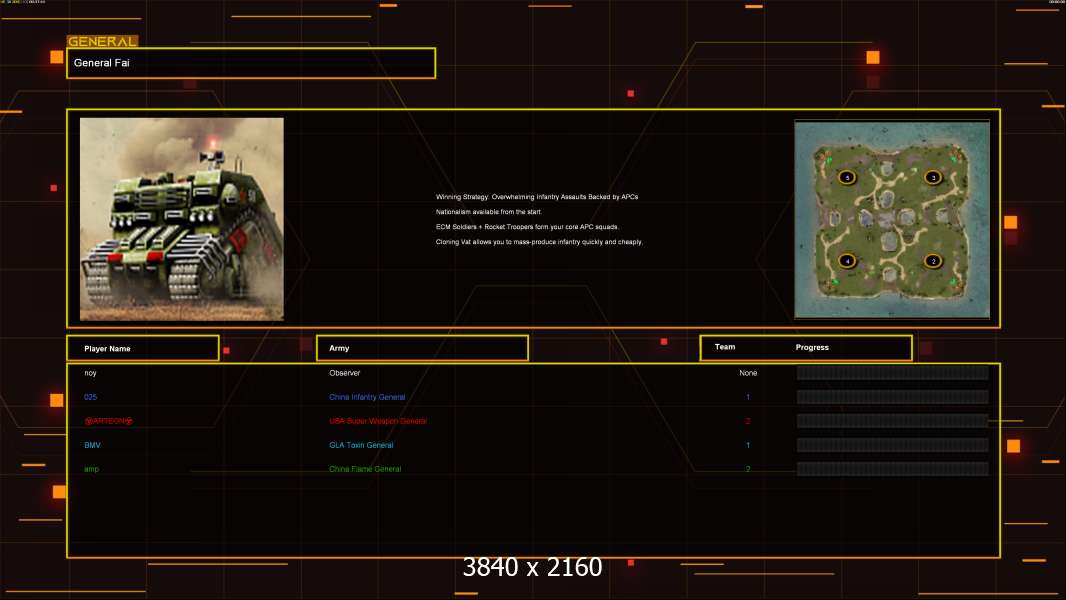Click the Player Name column header
Image resolution: width=1066 pixels, height=600 pixels.
pyautogui.click(x=143, y=348)
